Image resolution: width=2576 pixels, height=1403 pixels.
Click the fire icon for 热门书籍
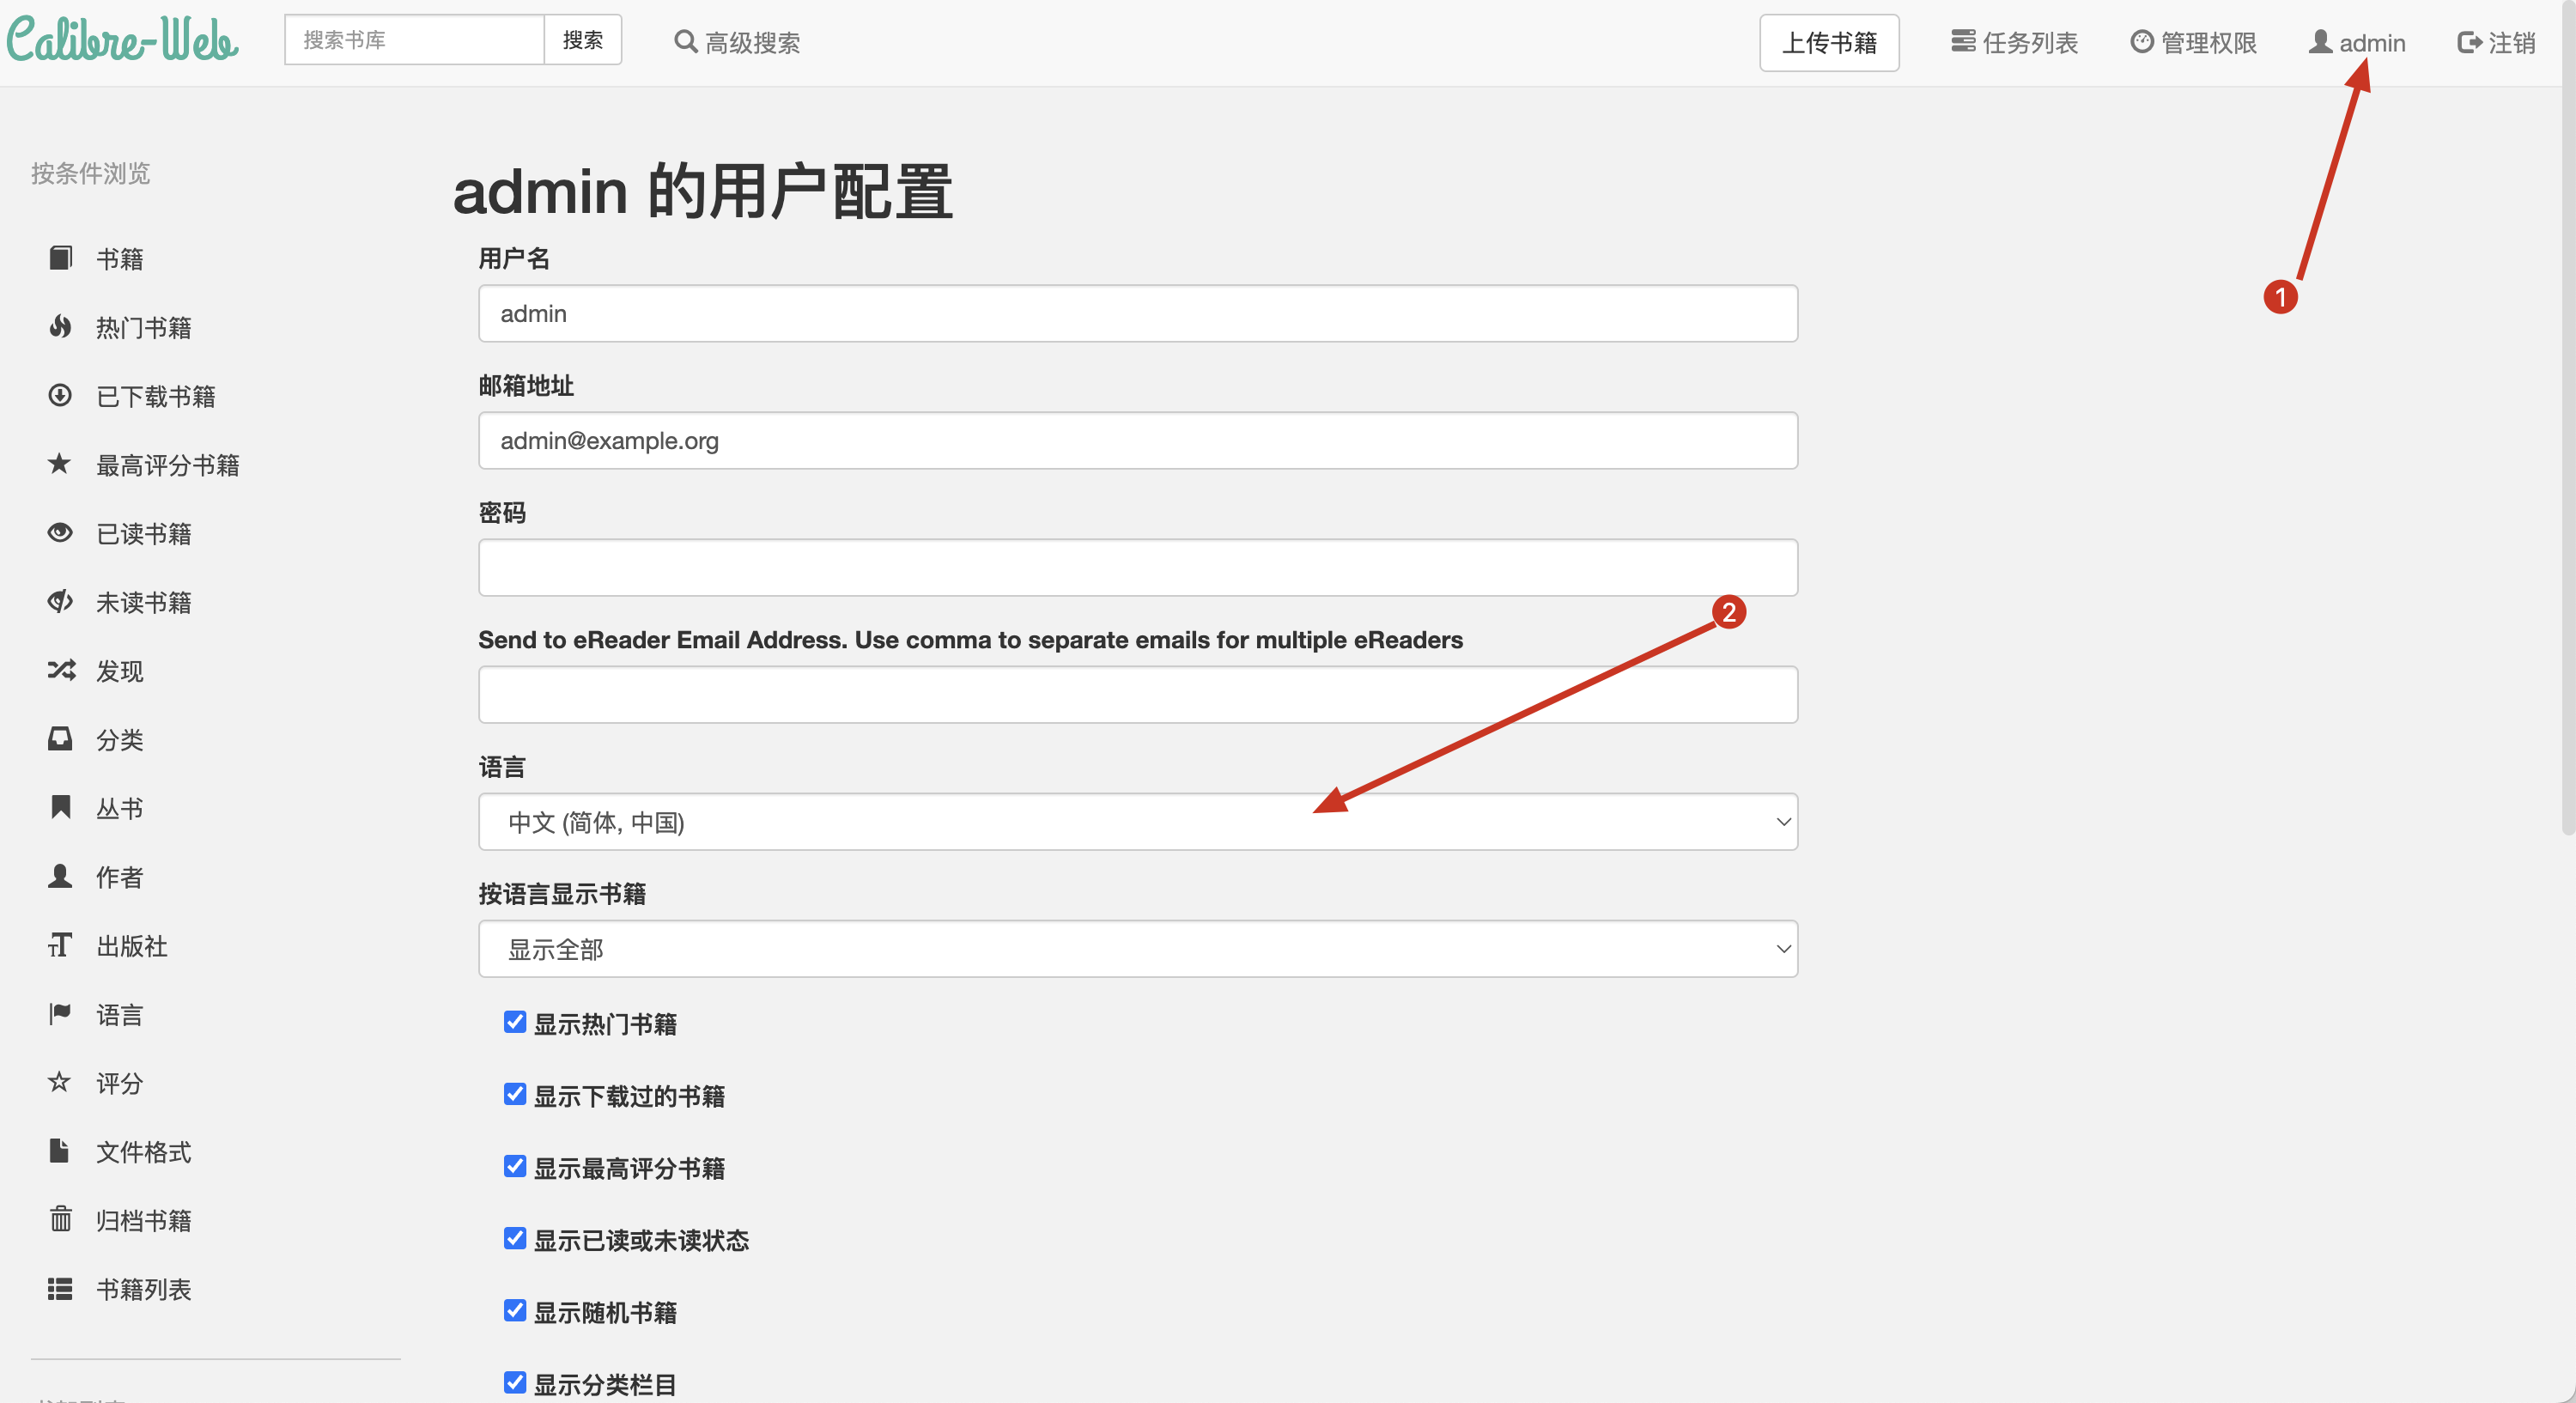[60, 327]
